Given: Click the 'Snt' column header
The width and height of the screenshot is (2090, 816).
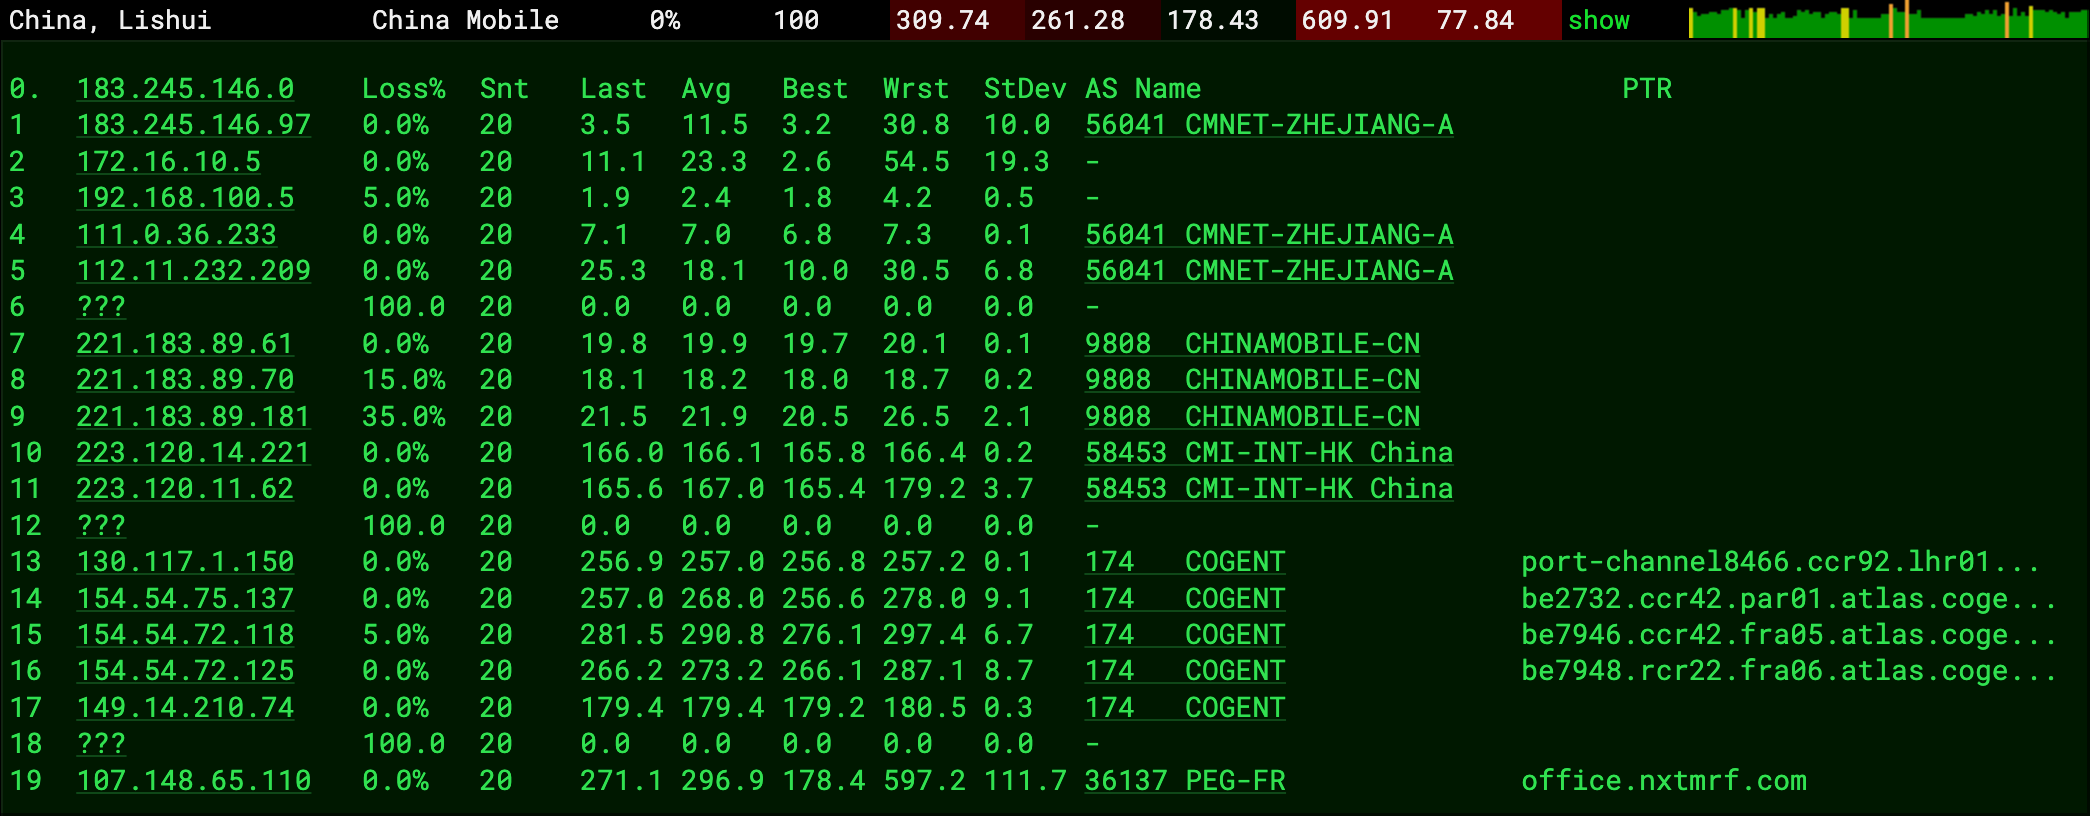Looking at the screenshot, I should (x=504, y=89).
